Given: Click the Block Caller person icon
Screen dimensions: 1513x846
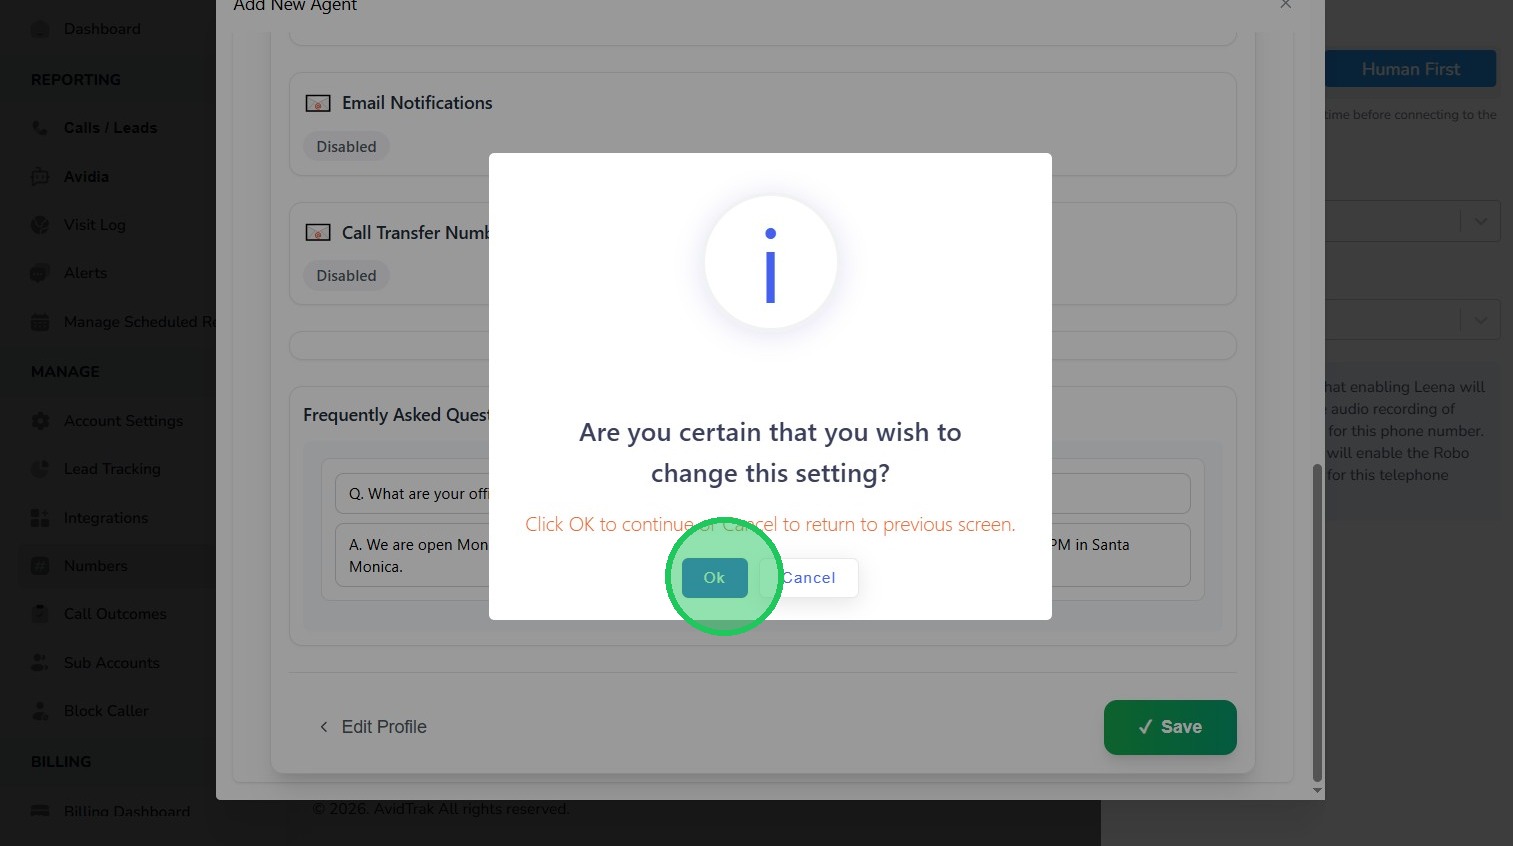Looking at the screenshot, I should [40, 711].
